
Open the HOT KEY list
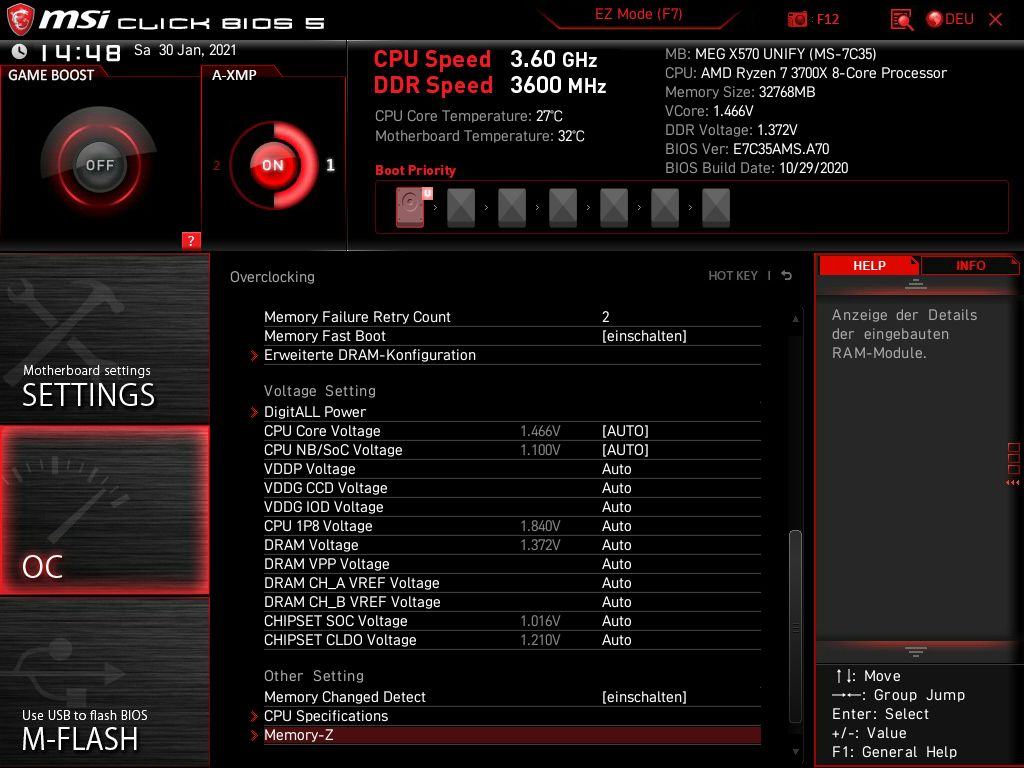[x=733, y=276]
